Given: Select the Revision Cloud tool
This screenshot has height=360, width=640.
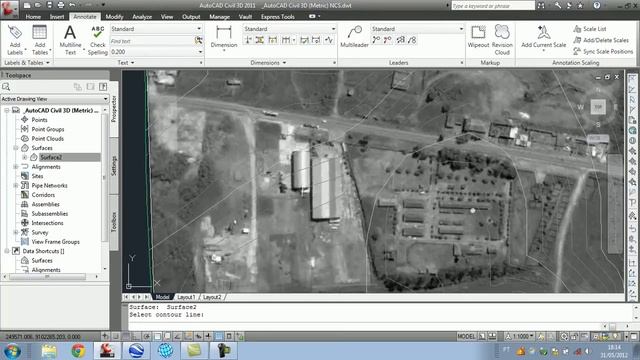Looking at the screenshot, I should coord(502,40).
